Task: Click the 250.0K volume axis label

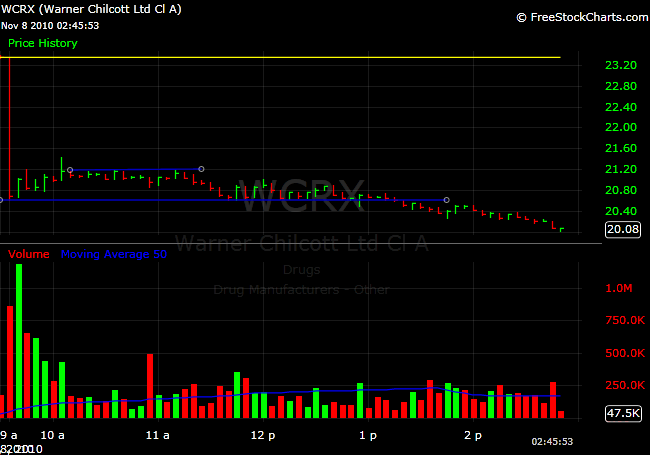Action: click(x=625, y=385)
